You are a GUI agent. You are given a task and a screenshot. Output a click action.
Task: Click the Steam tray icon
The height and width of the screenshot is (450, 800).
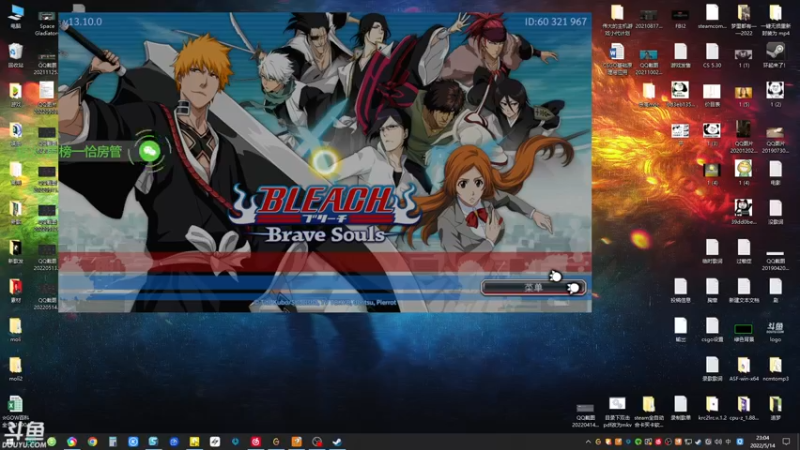click(x=698, y=442)
